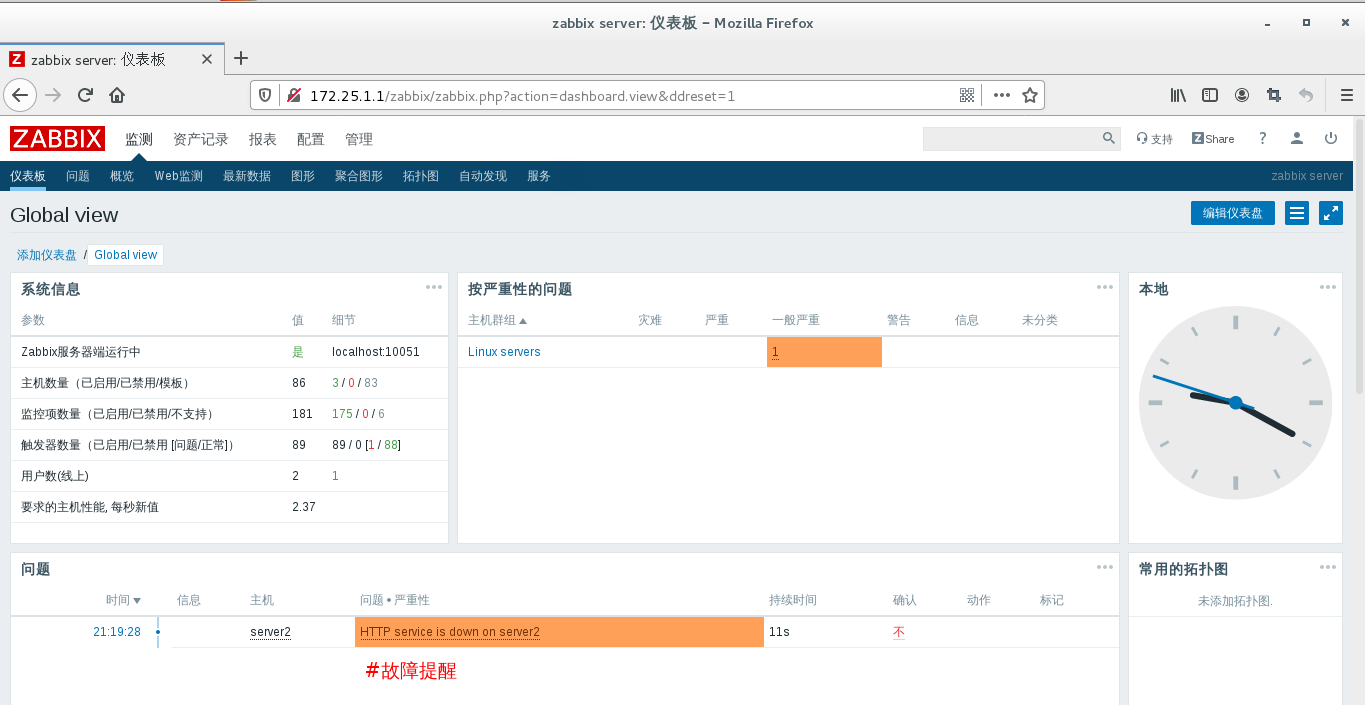Open Zabbix Share link

1213,139
